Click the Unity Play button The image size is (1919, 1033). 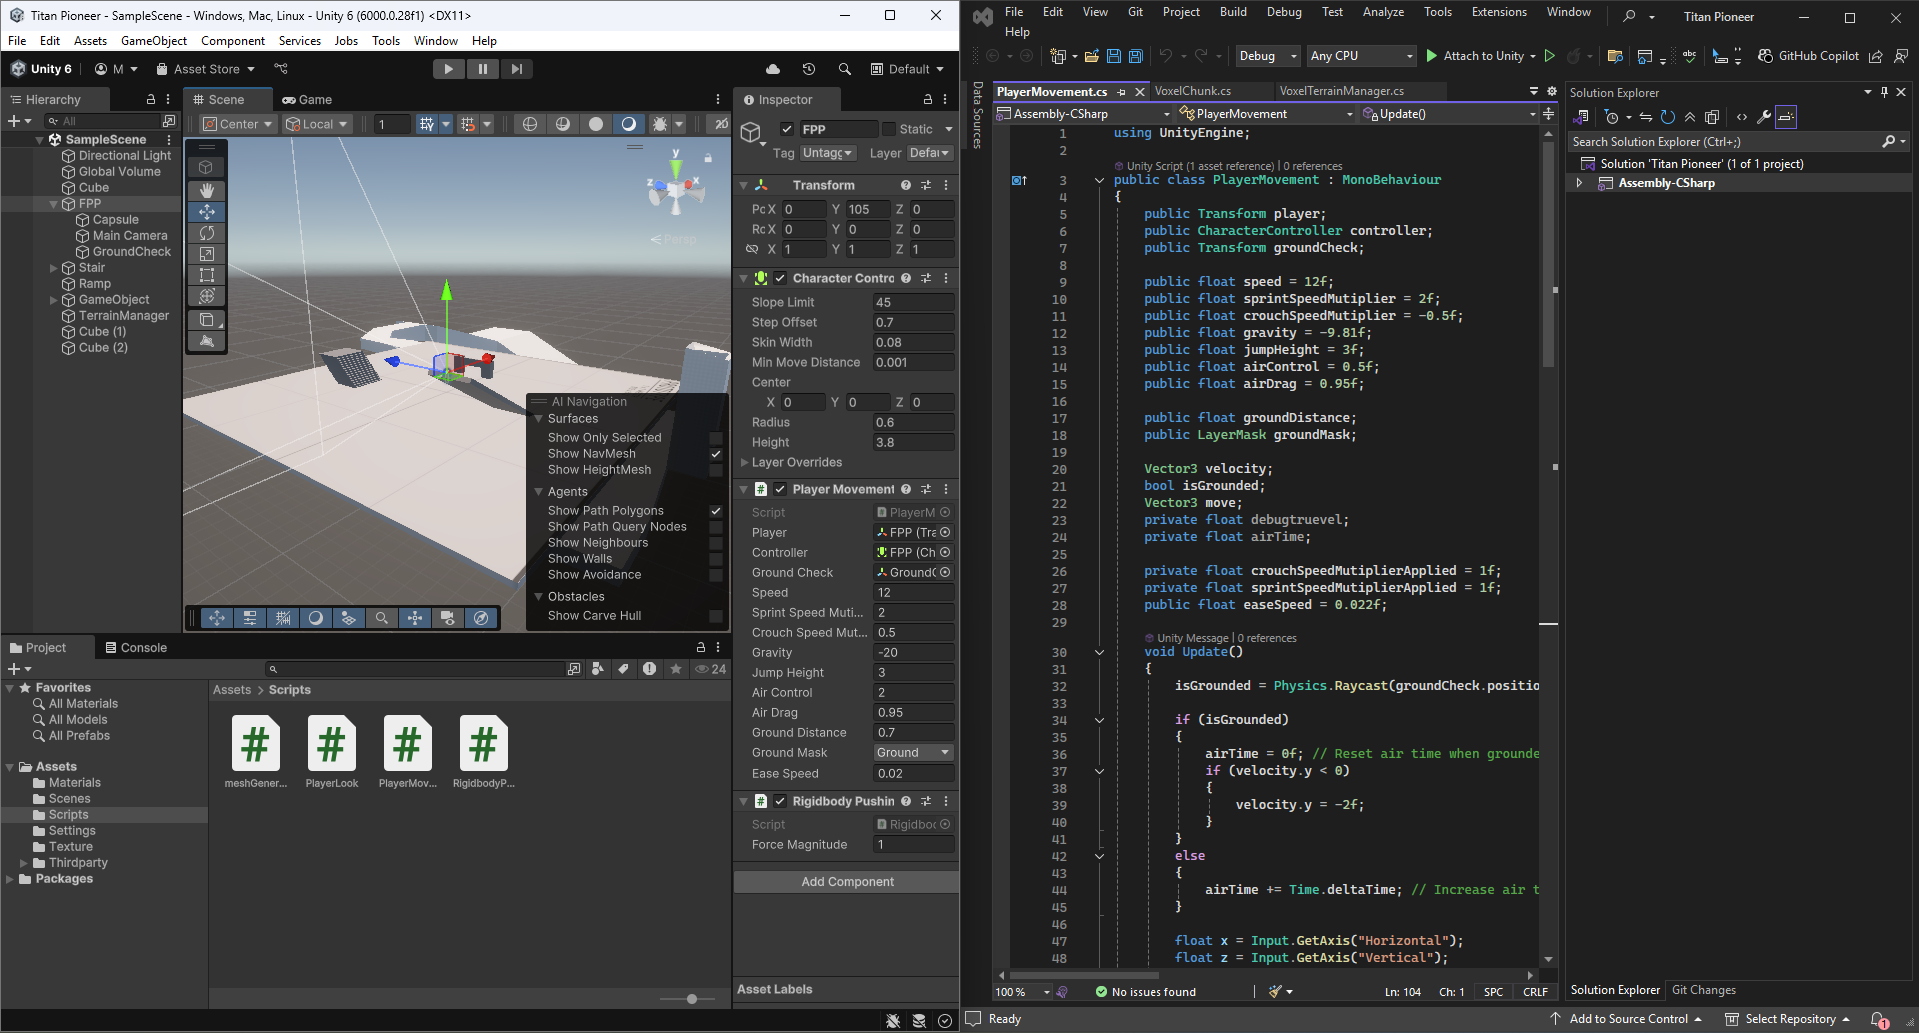click(x=448, y=69)
